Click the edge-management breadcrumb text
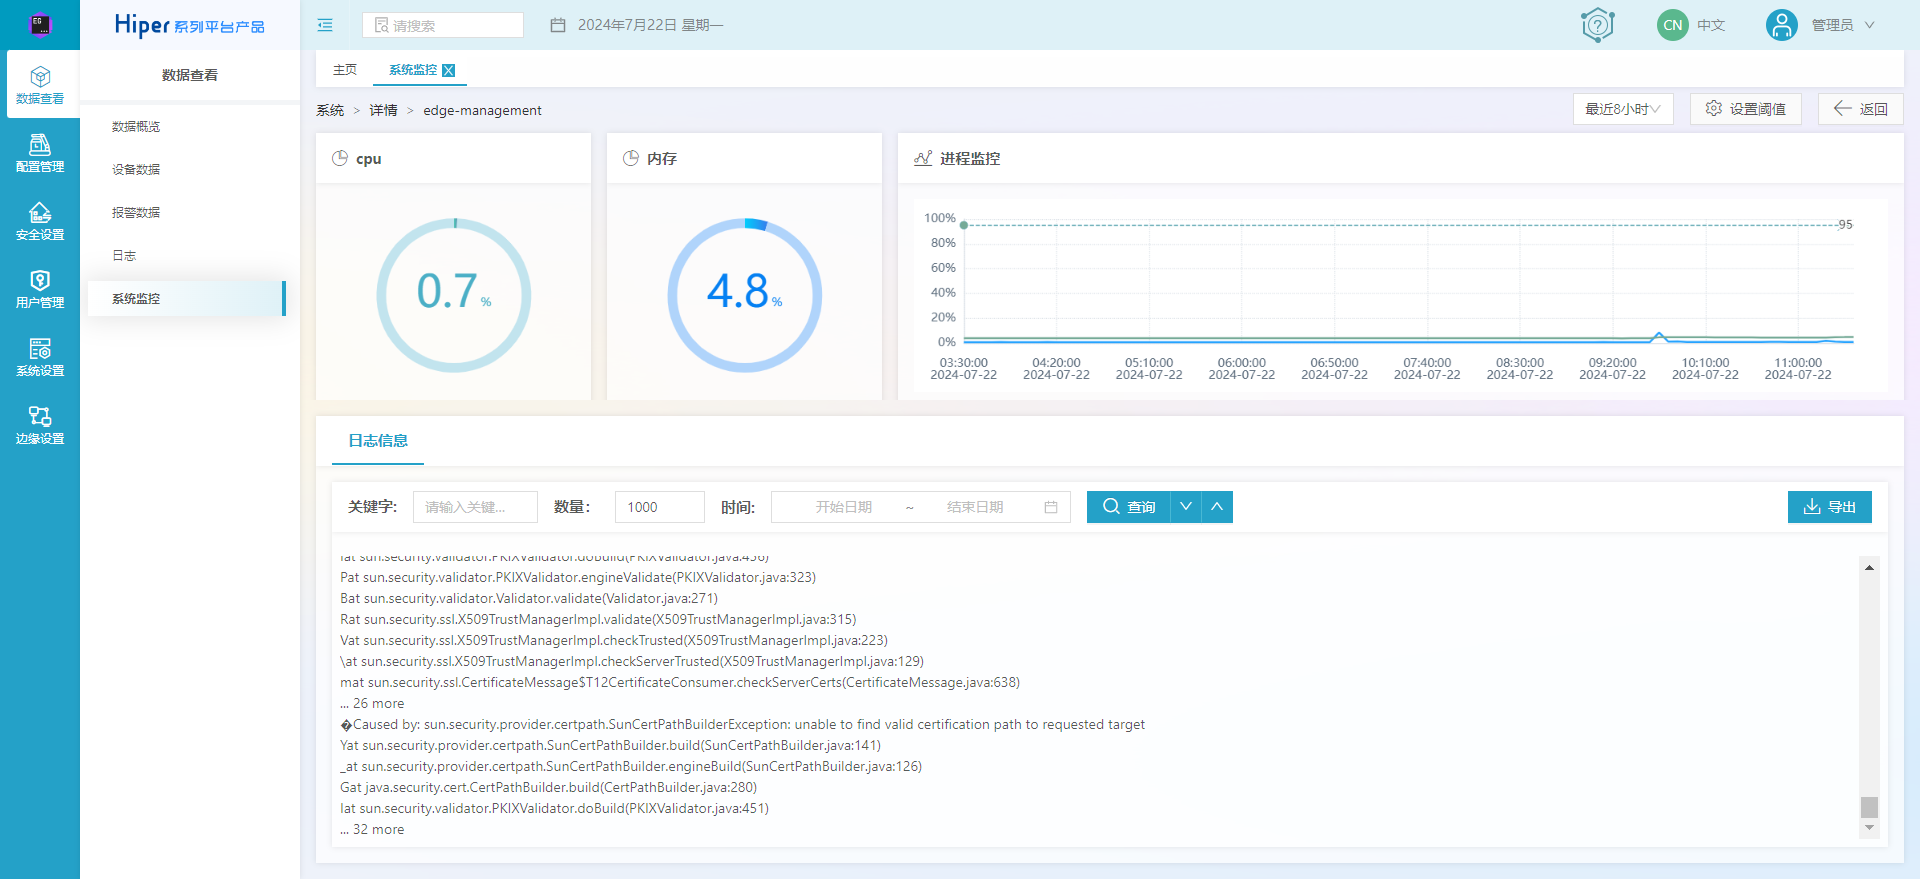Screen dimensions: 1920x879 click(482, 110)
